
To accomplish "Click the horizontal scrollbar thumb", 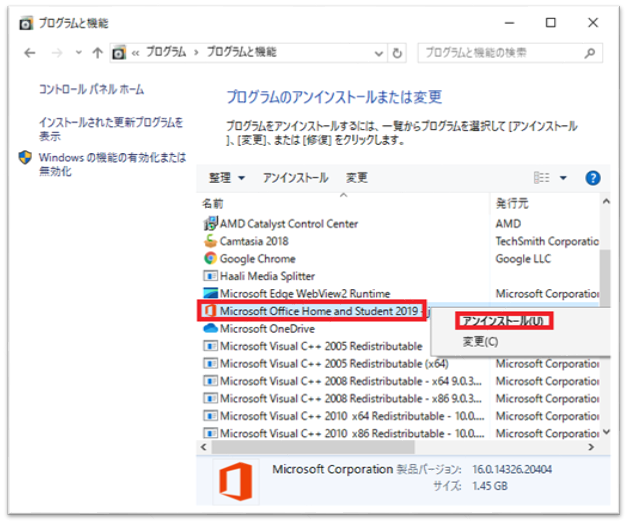I will tap(313, 447).
